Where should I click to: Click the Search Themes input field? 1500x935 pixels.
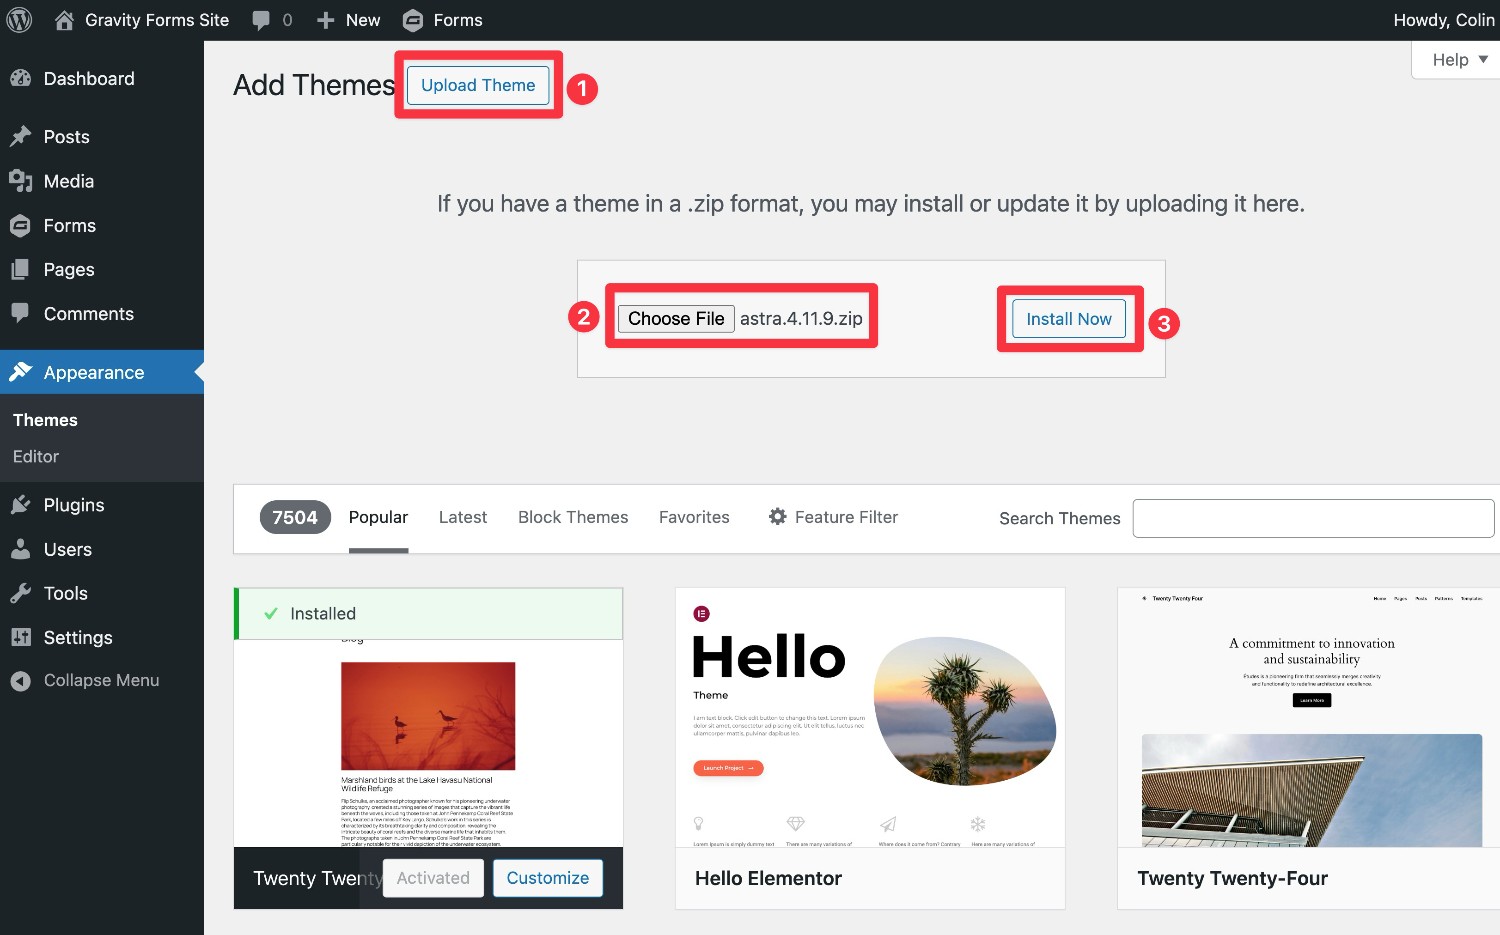[x=1313, y=518]
